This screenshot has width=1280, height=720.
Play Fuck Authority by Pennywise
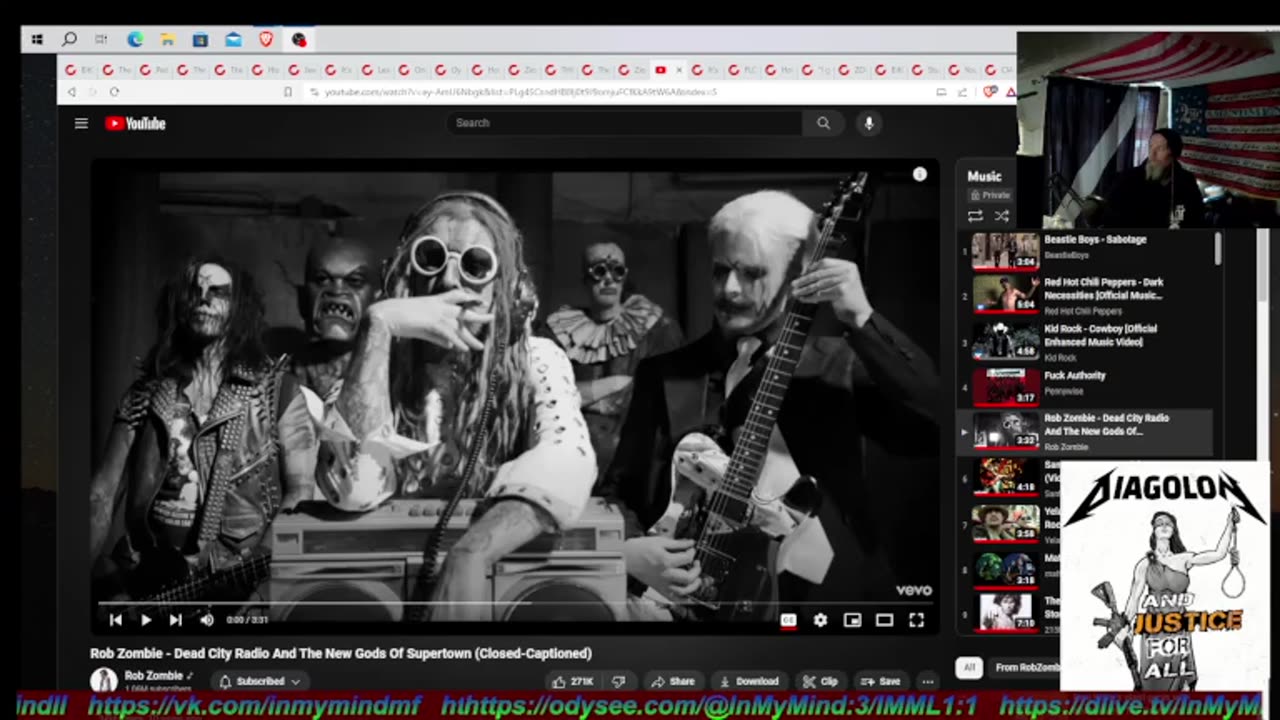(1085, 387)
